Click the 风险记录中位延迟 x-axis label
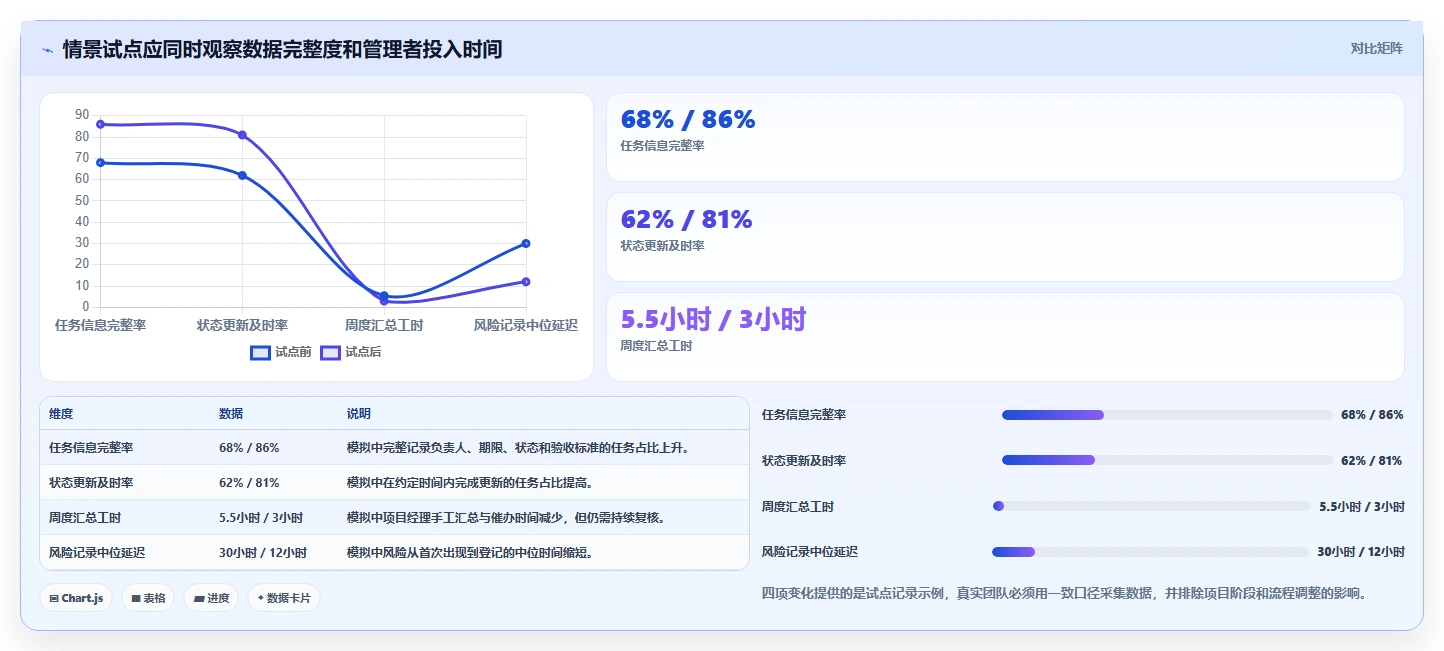The image size is (1444, 651). coord(526,325)
